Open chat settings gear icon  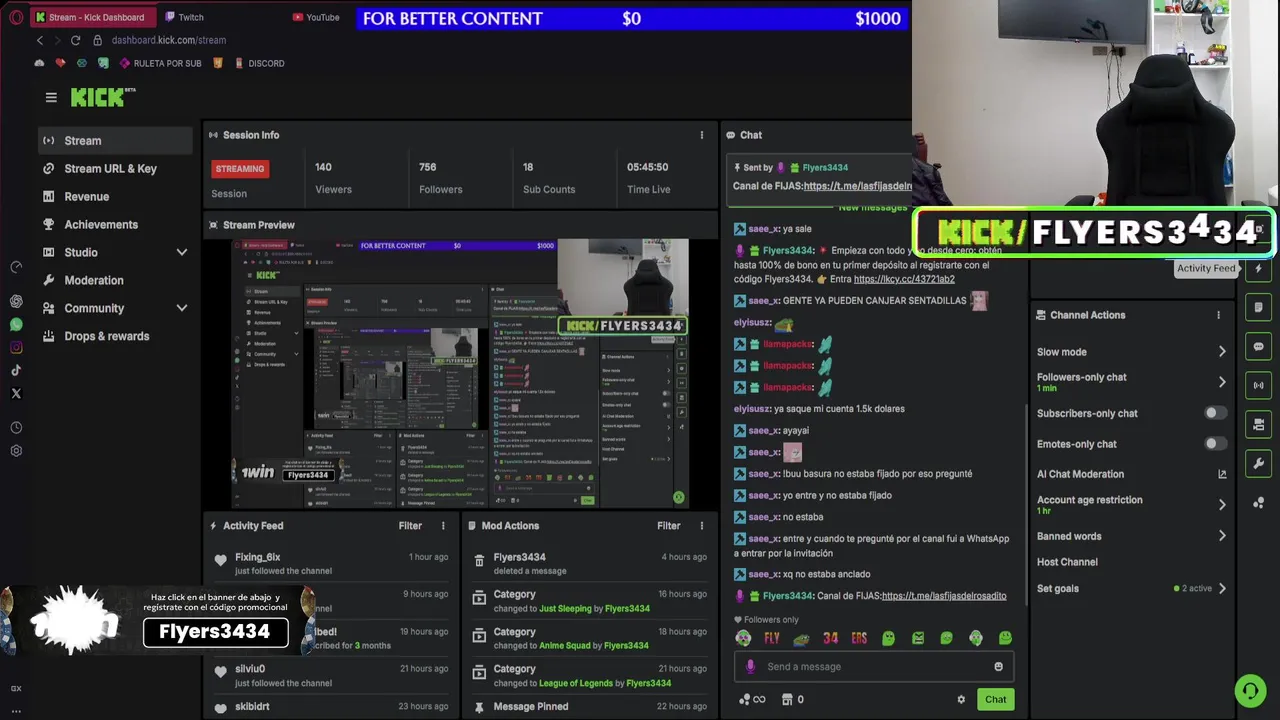point(961,699)
